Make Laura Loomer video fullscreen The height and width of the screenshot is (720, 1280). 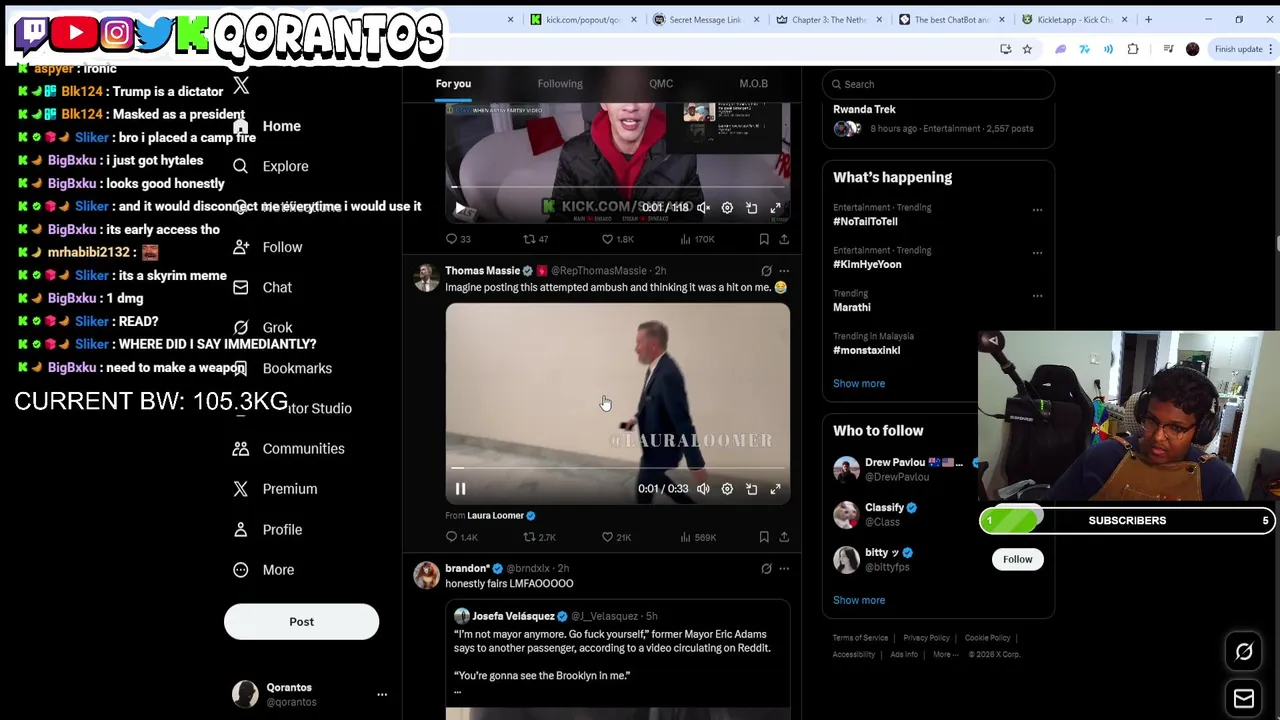[x=775, y=489]
